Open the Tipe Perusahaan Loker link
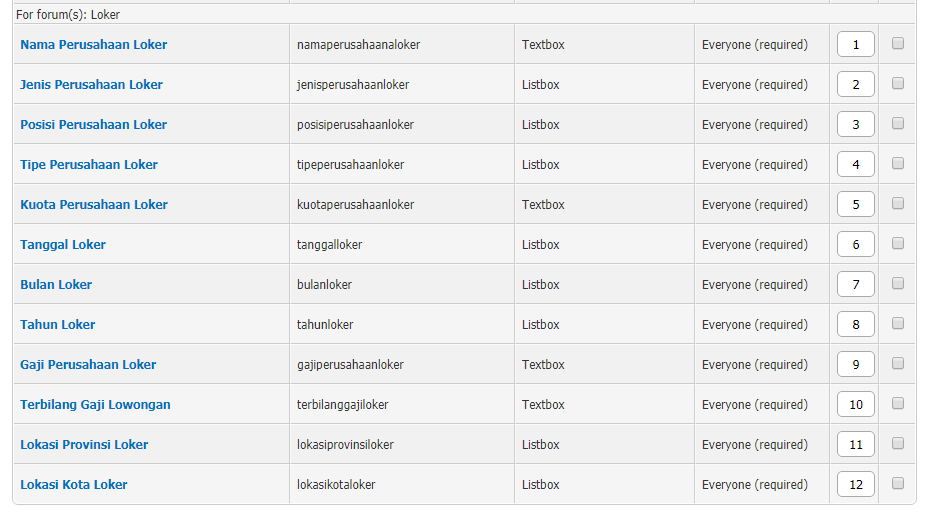Viewport: 928px width, 519px height. click(89, 165)
